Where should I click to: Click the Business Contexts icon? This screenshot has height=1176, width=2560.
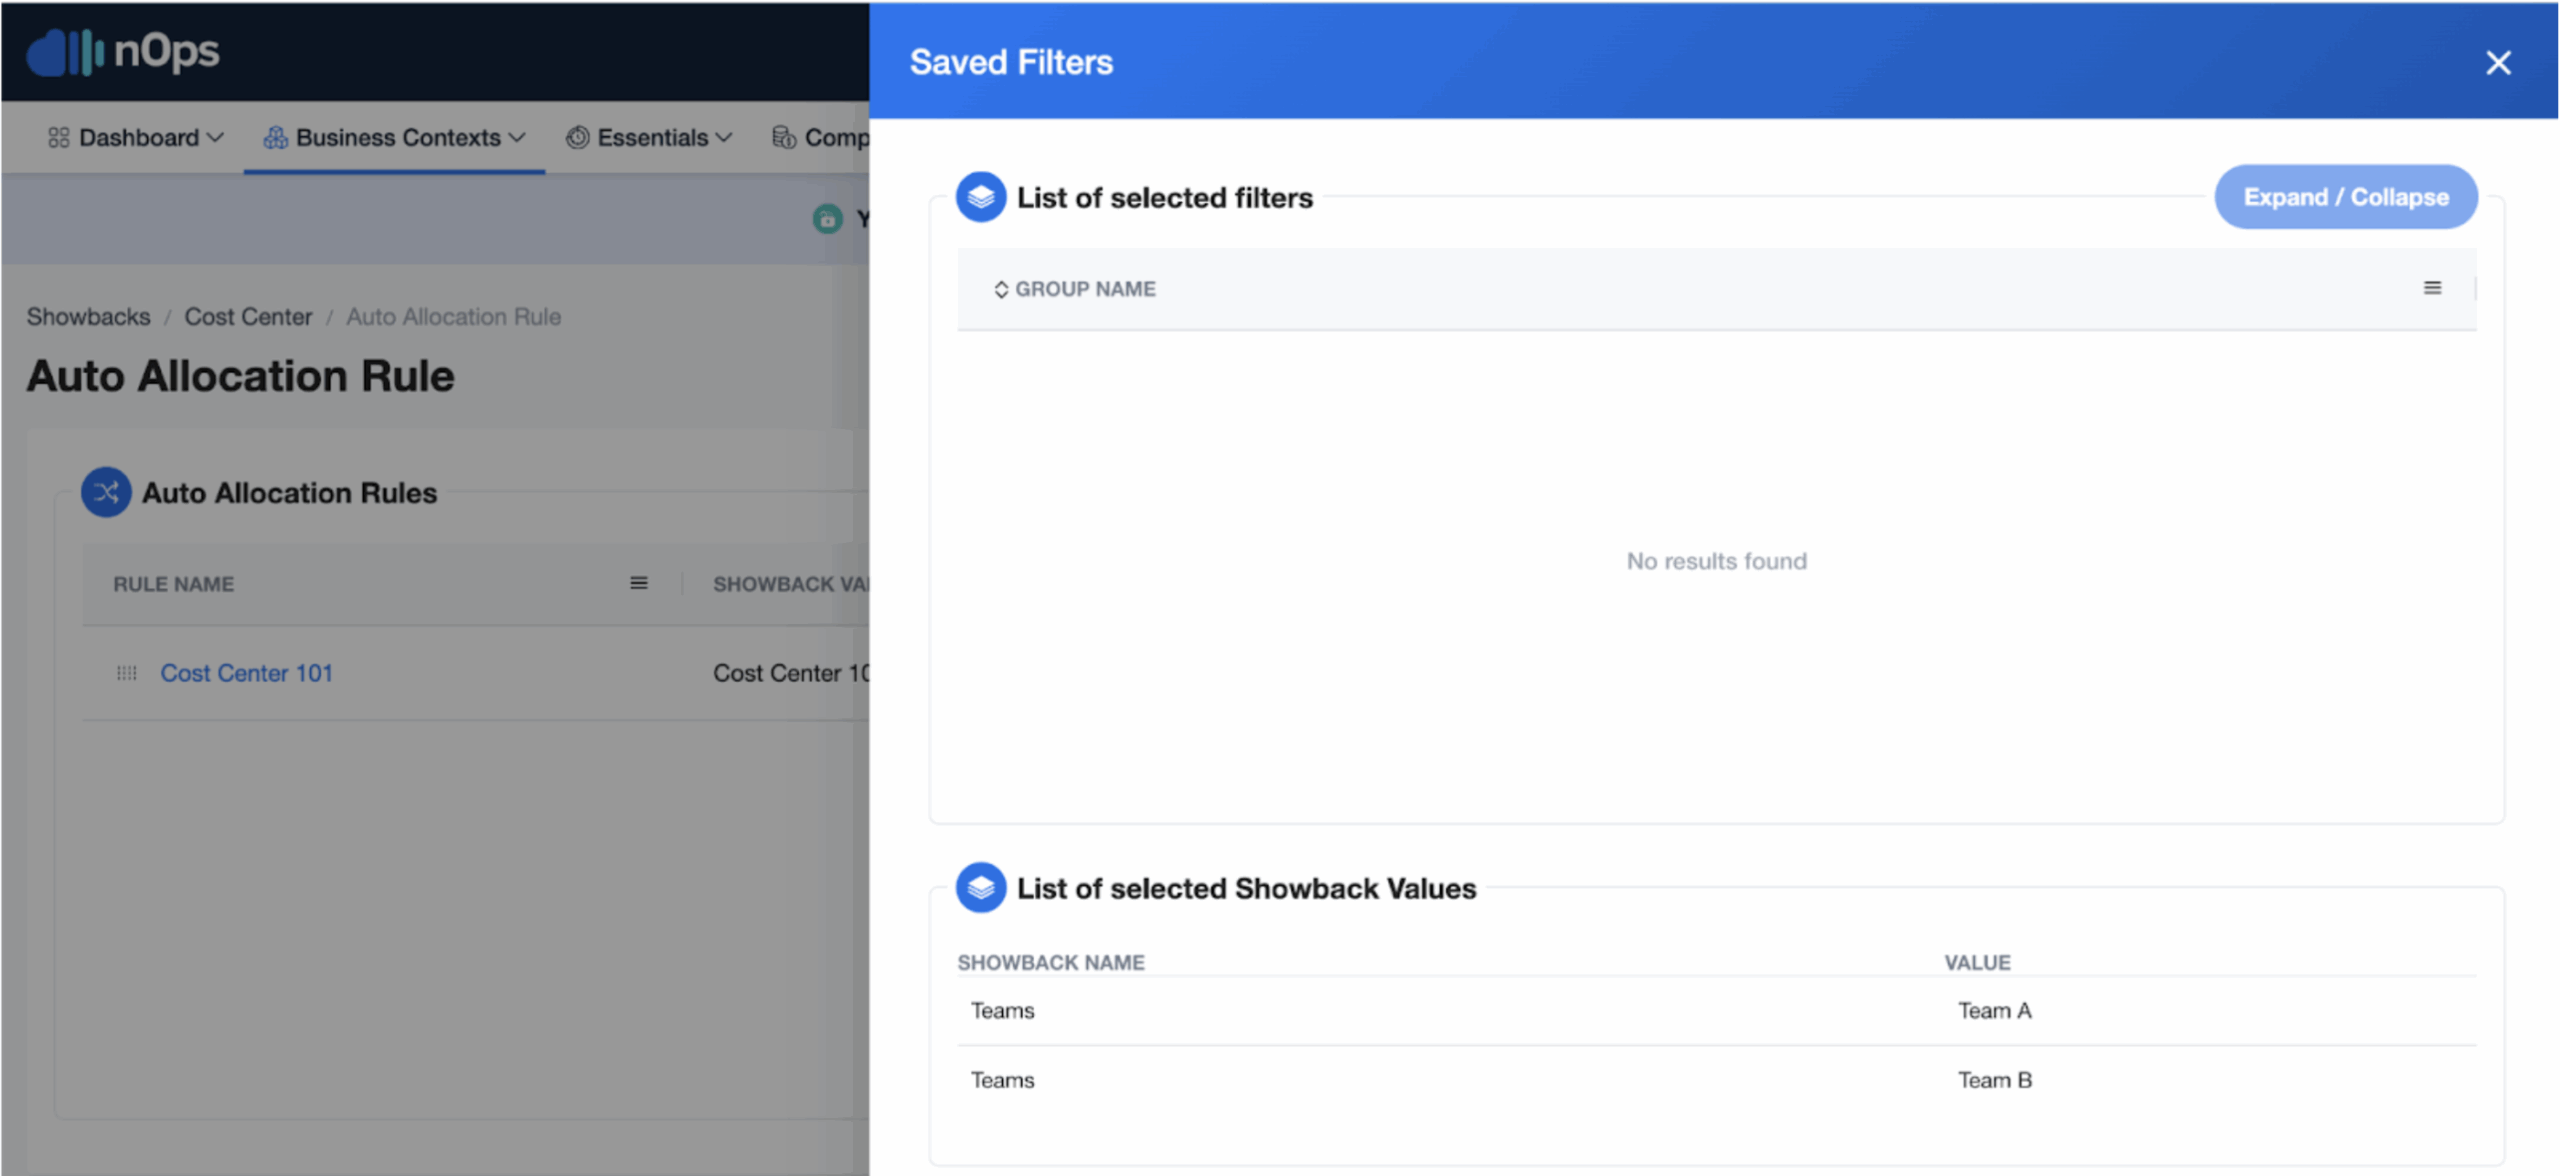[275, 137]
